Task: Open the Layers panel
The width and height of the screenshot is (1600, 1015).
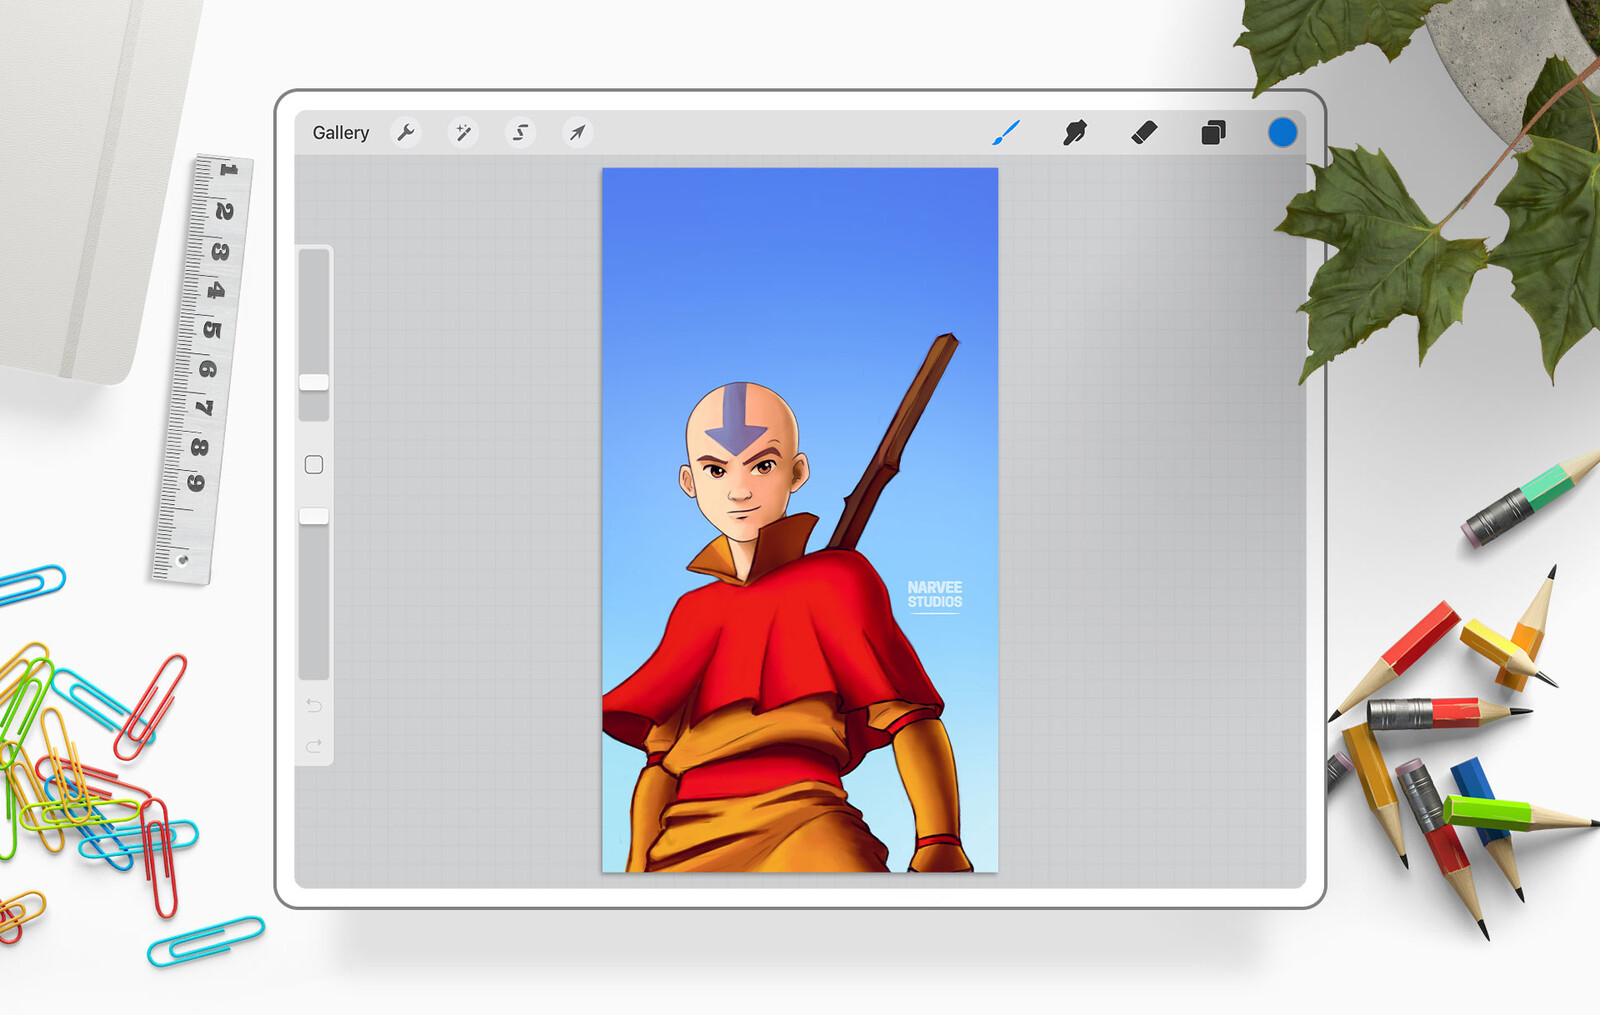Action: click(1213, 132)
